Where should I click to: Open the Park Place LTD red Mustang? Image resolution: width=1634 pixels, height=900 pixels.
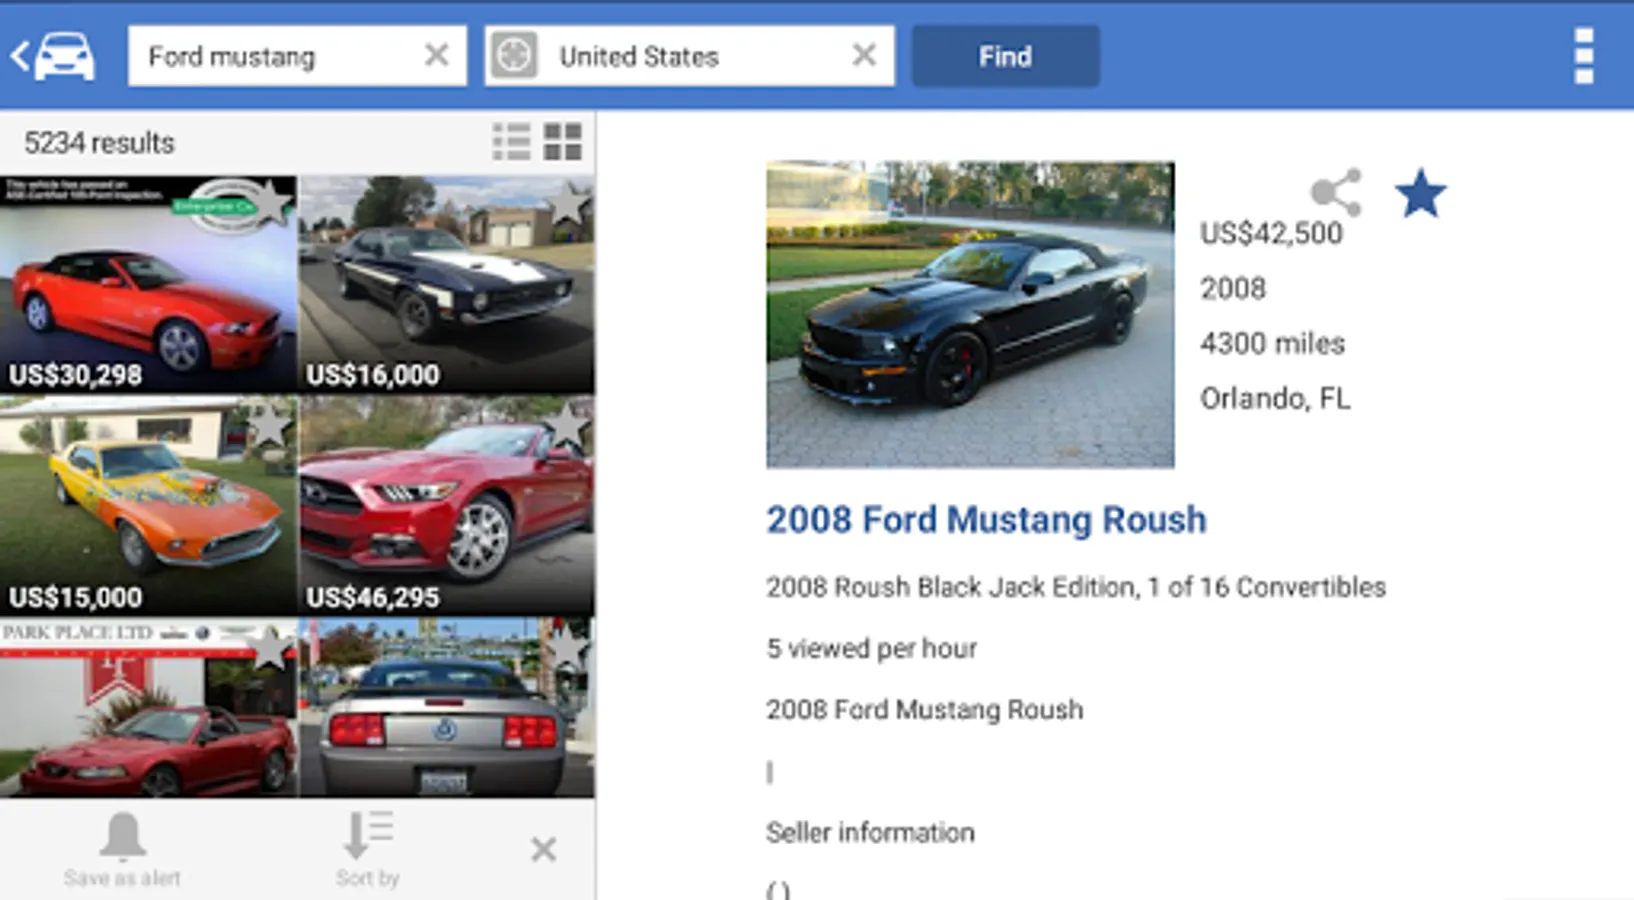click(x=148, y=708)
